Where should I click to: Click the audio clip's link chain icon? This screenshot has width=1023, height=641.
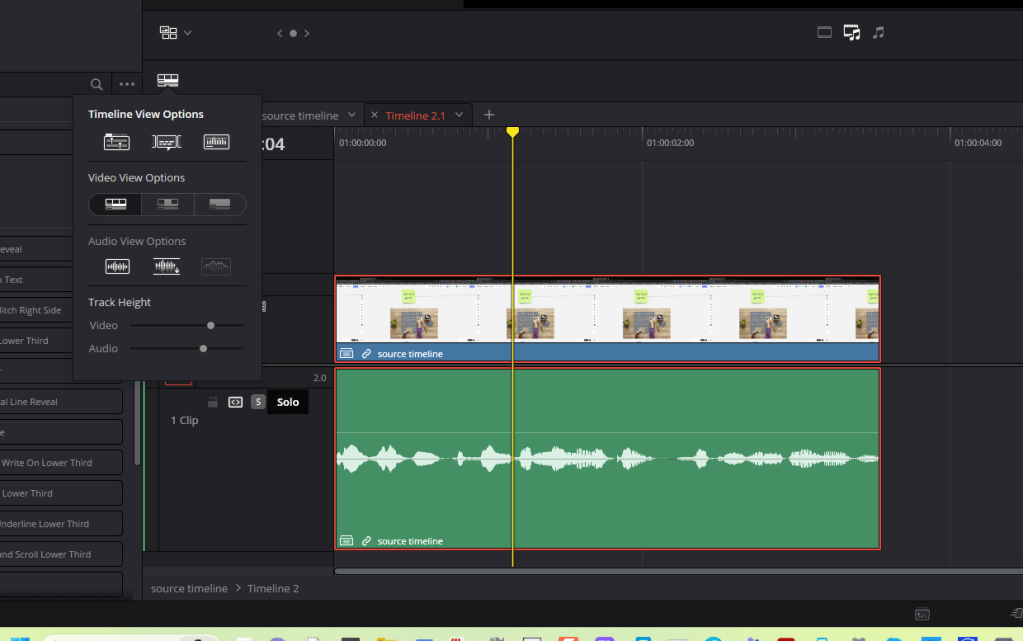[367, 540]
